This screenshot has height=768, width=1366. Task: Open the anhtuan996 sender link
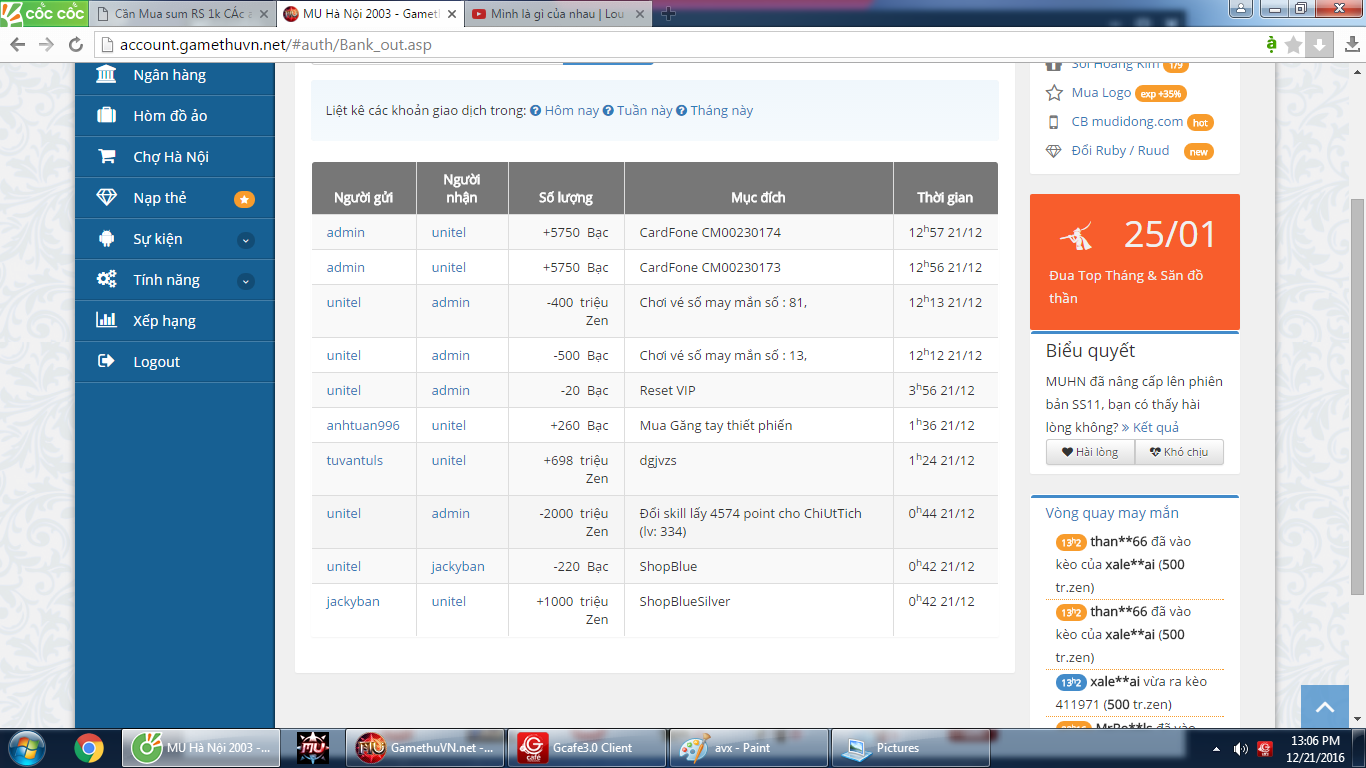(x=362, y=426)
